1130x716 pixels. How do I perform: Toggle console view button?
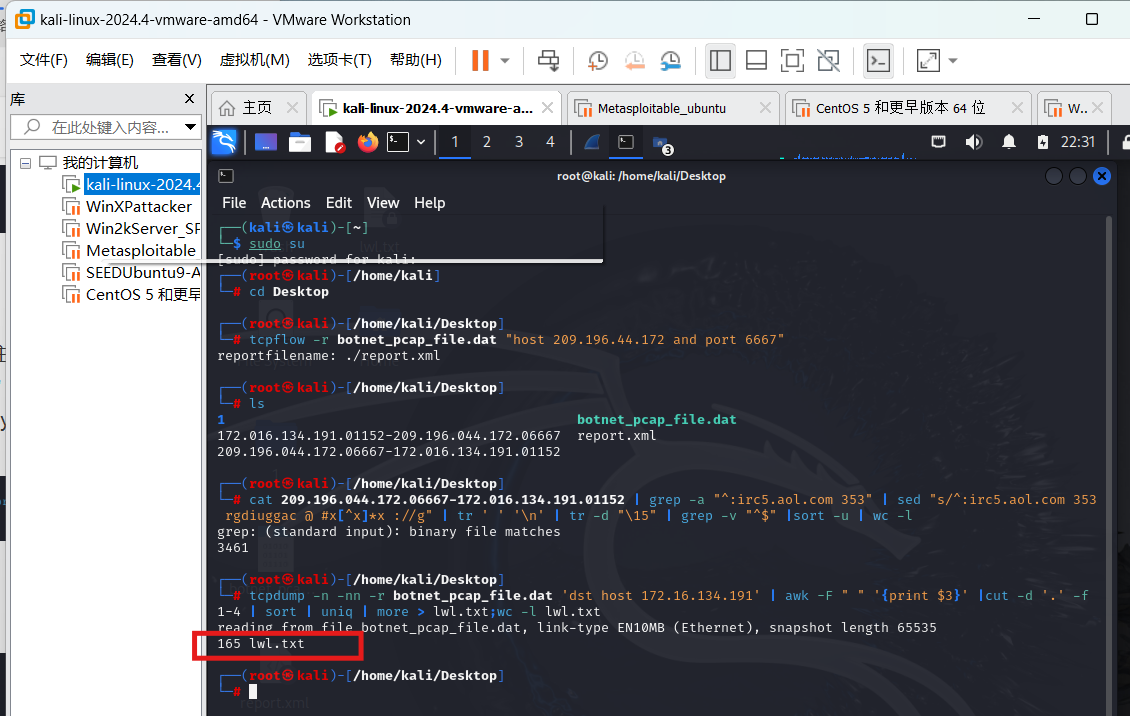click(x=878, y=61)
